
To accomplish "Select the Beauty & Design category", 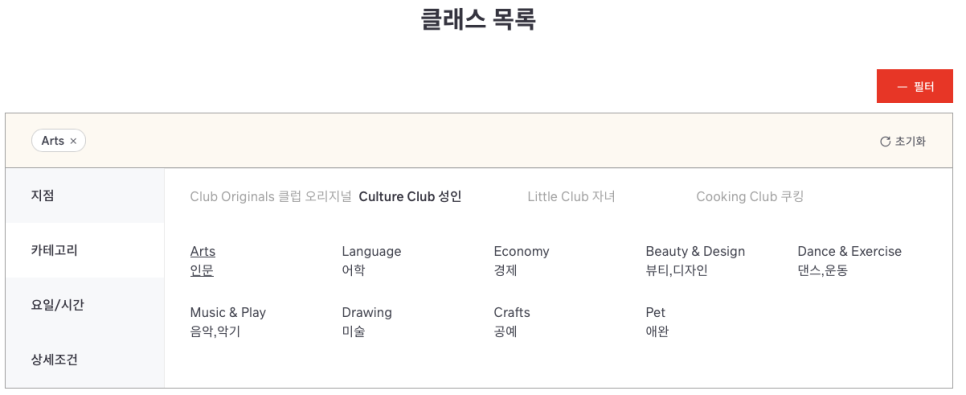I will point(695,261).
